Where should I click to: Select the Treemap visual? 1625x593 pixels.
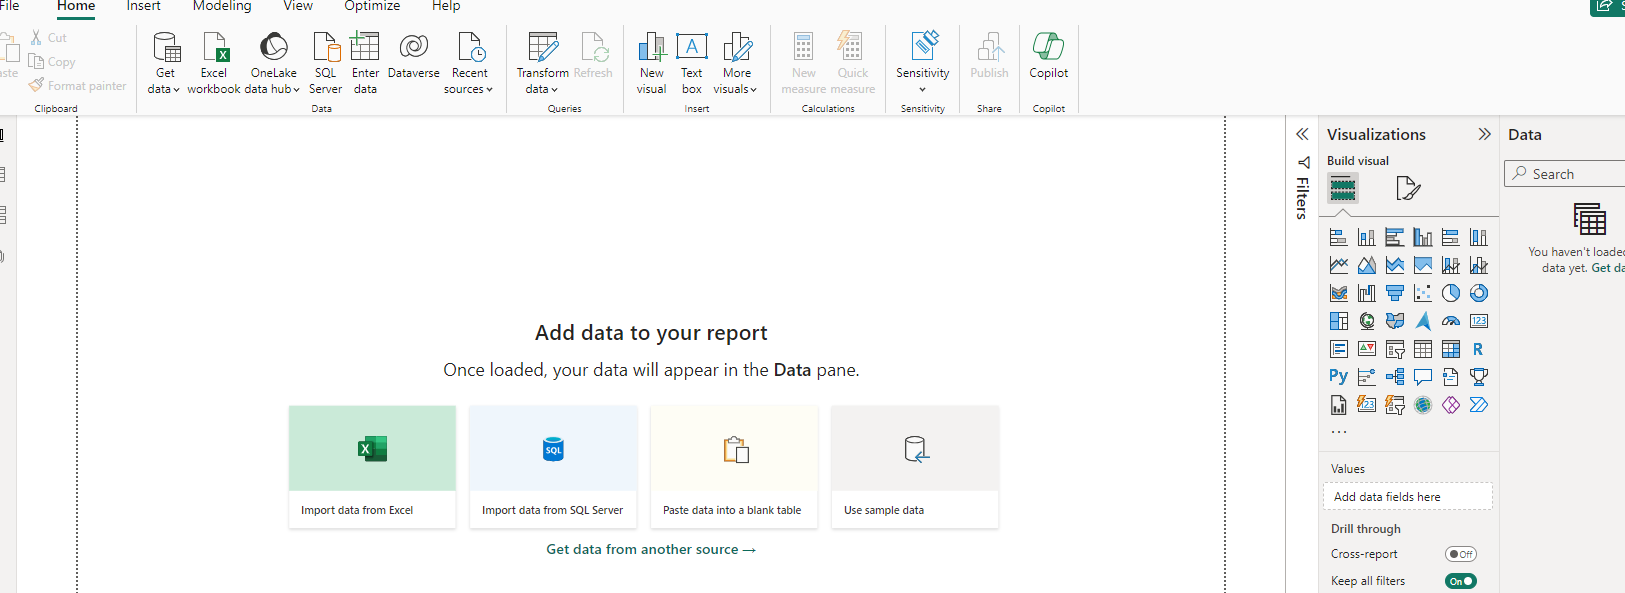(x=1338, y=321)
